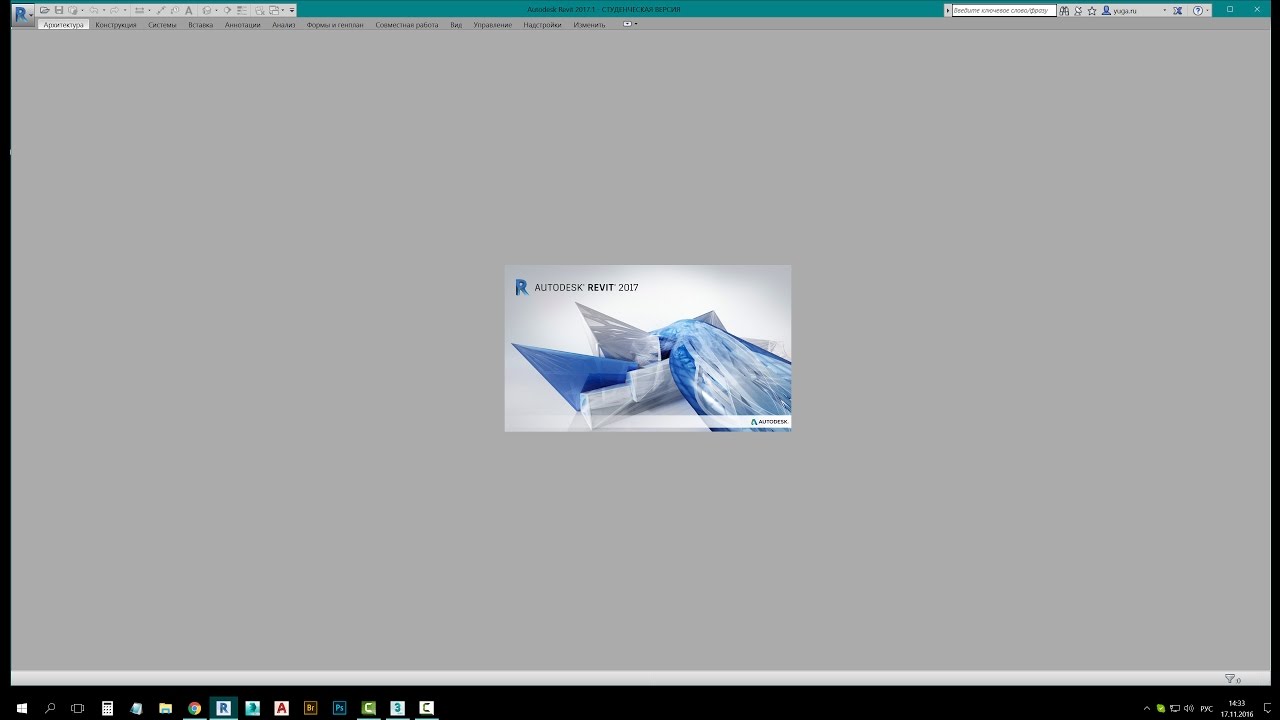Screen dimensions: 1280x720
Task: Click the Help question mark icon
Action: [1198, 10]
